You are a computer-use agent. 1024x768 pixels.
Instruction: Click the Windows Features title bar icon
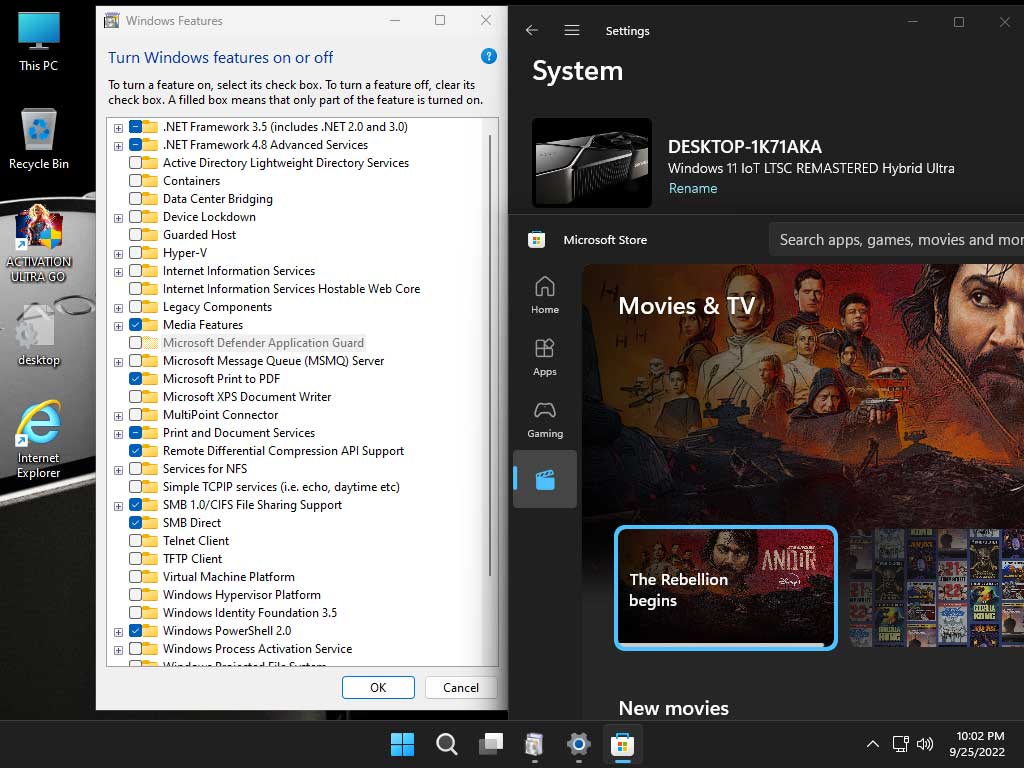112,21
